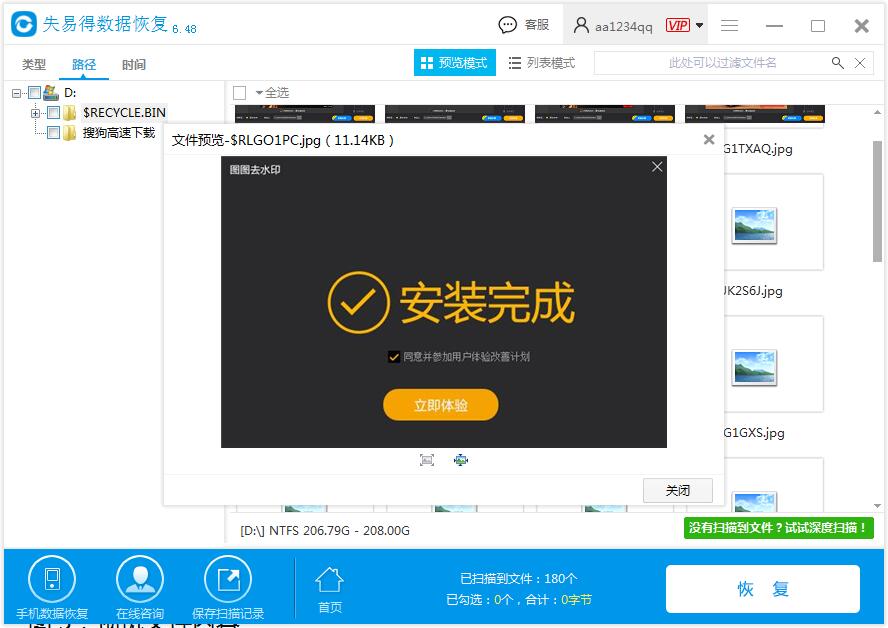The width and height of the screenshot is (888, 628).
Task: Toggle the 全选 select-all checkbox
Action: pos(240,92)
